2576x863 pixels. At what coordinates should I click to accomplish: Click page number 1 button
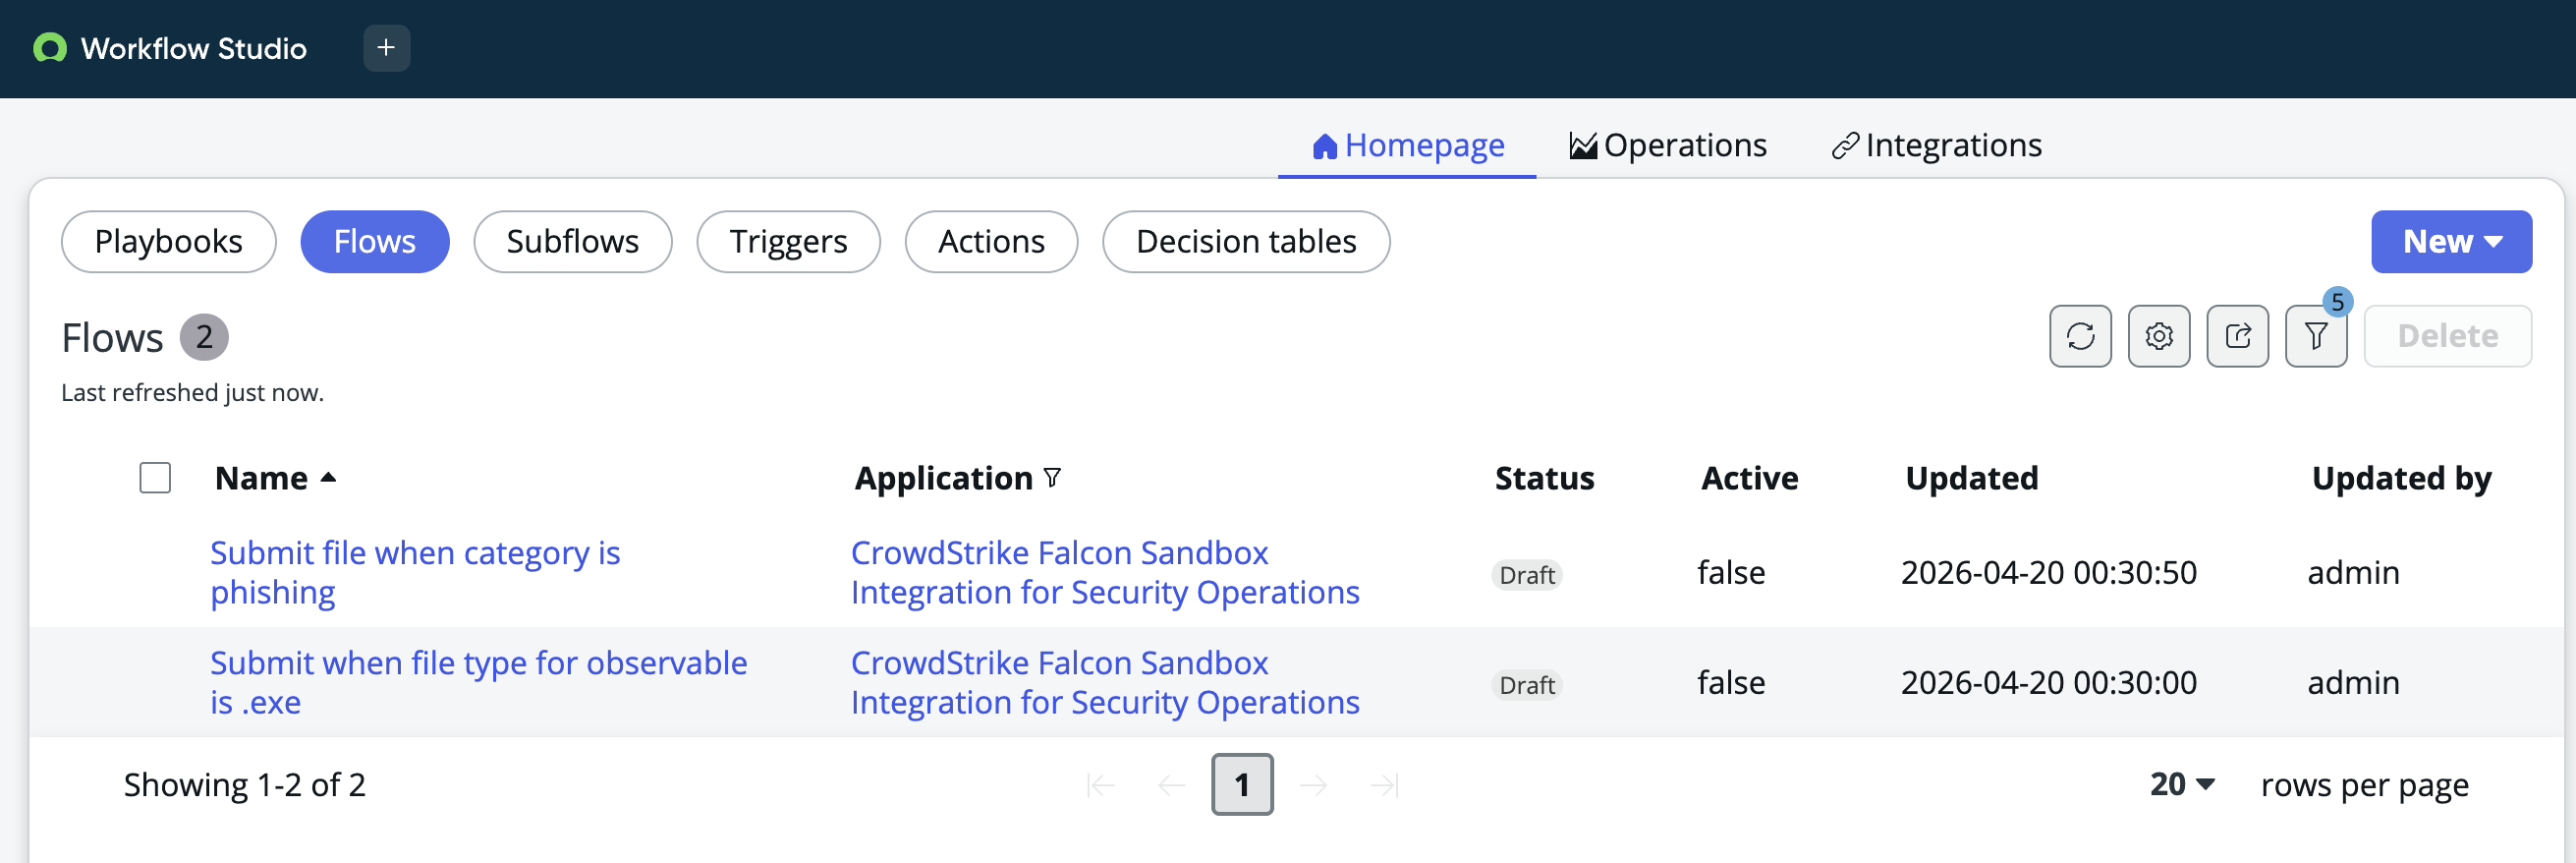(x=1242, y=785)
